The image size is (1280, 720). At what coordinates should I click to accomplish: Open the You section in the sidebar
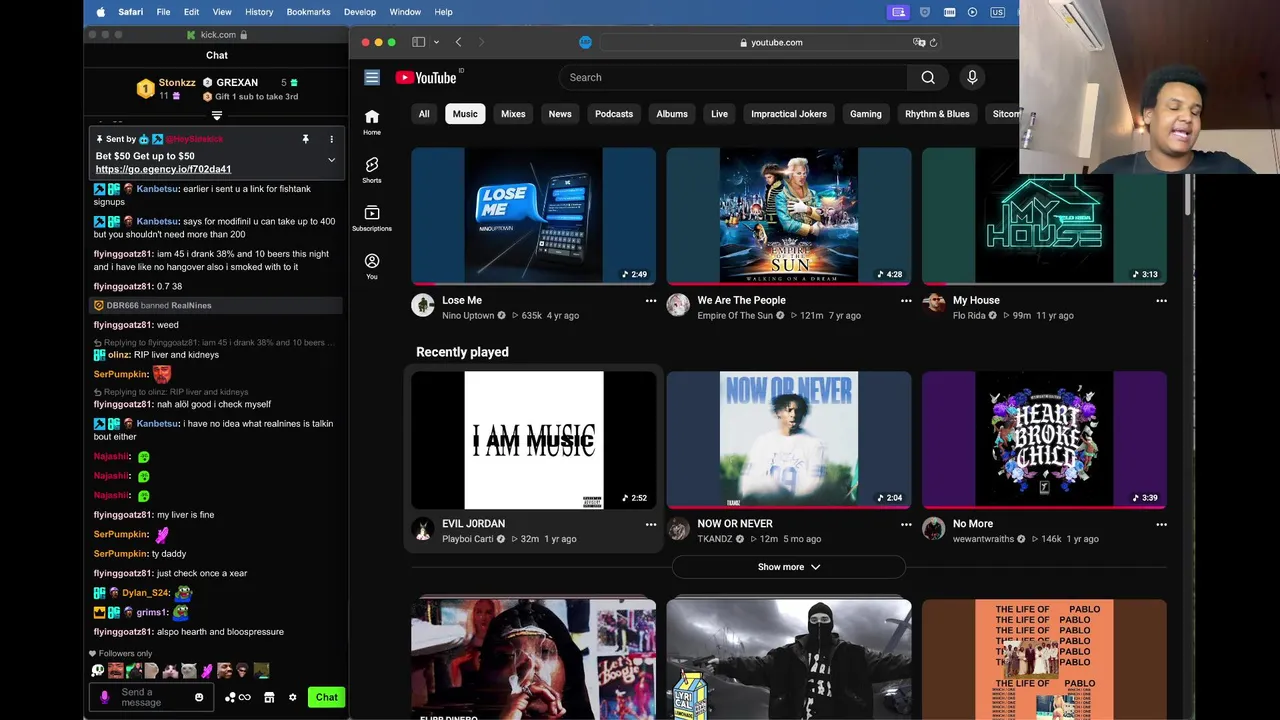[372, 265]
